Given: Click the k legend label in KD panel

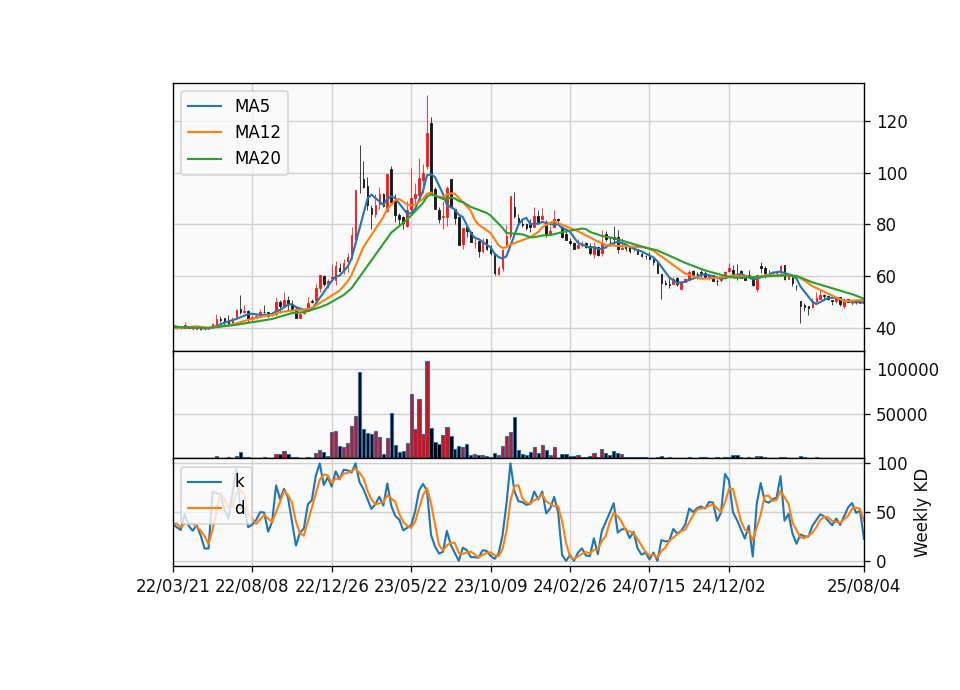Looking at the screenshot, I should (239, 481).
